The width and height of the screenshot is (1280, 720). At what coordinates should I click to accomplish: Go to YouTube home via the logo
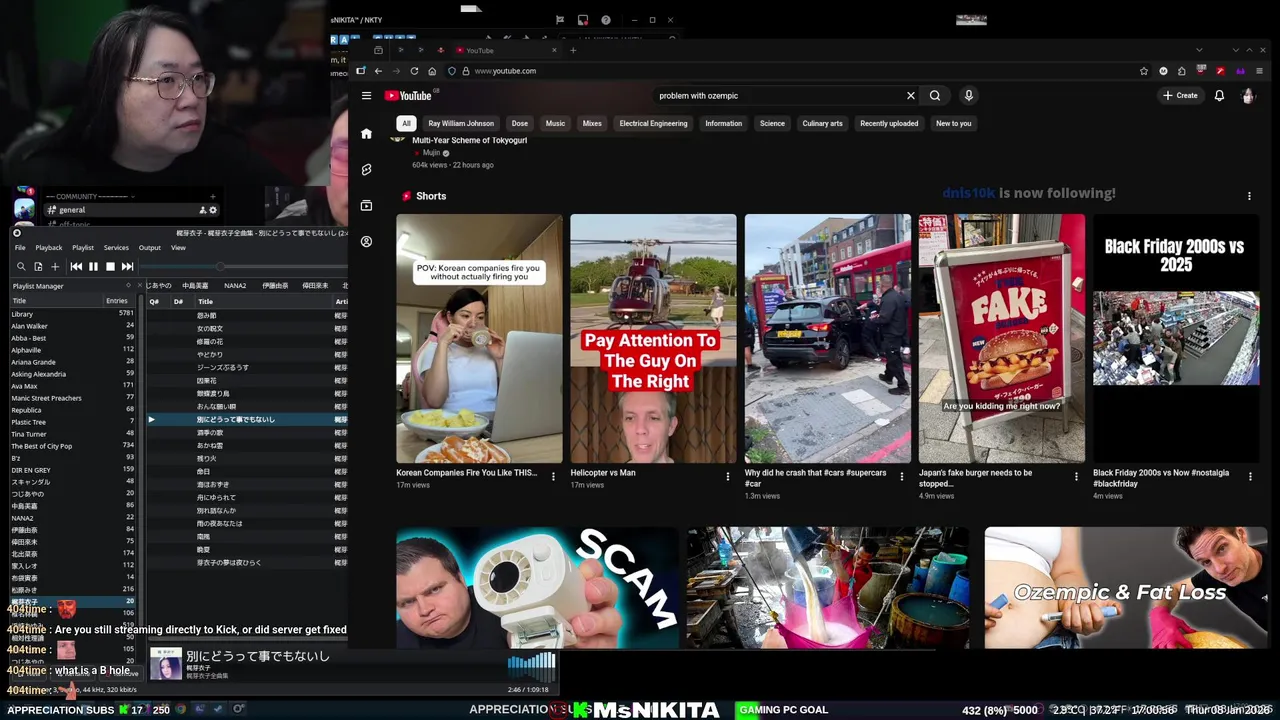coord(408,96)
